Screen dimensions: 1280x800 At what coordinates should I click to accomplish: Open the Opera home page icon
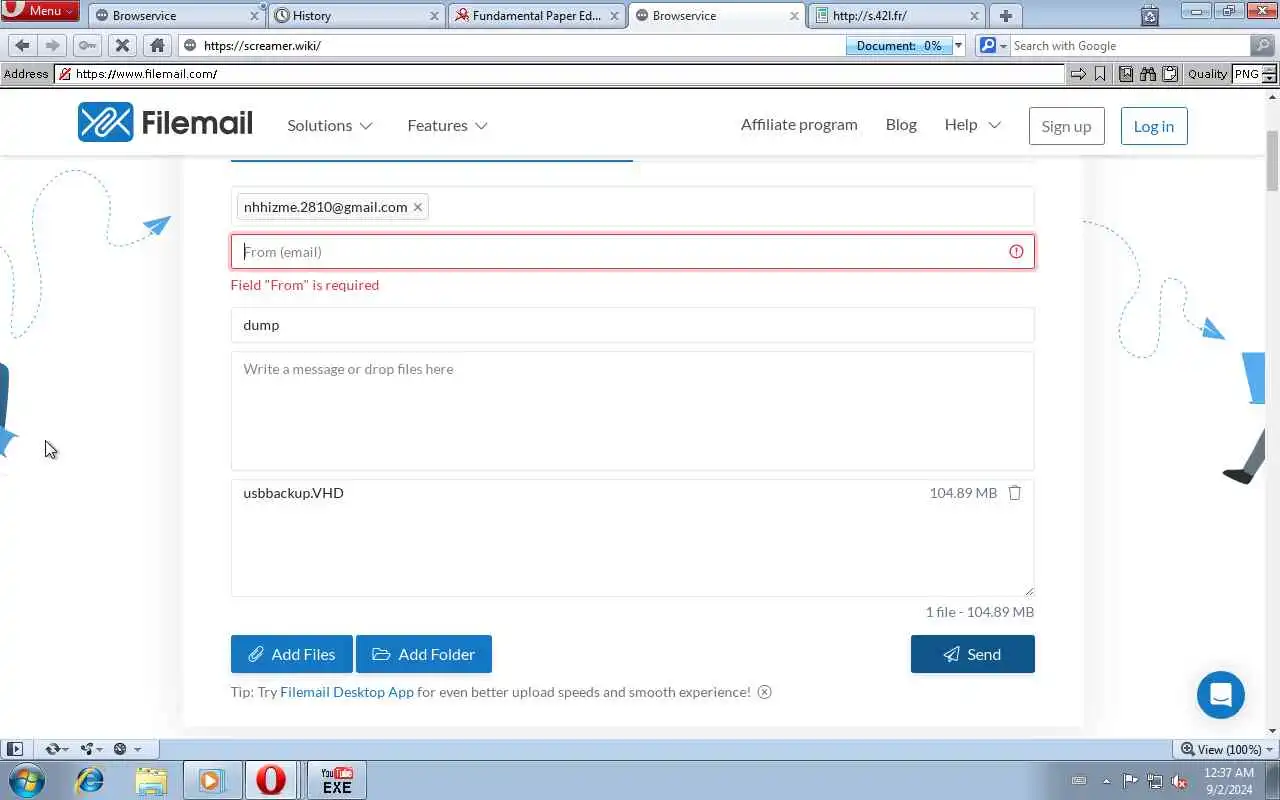tap(157, 45)
